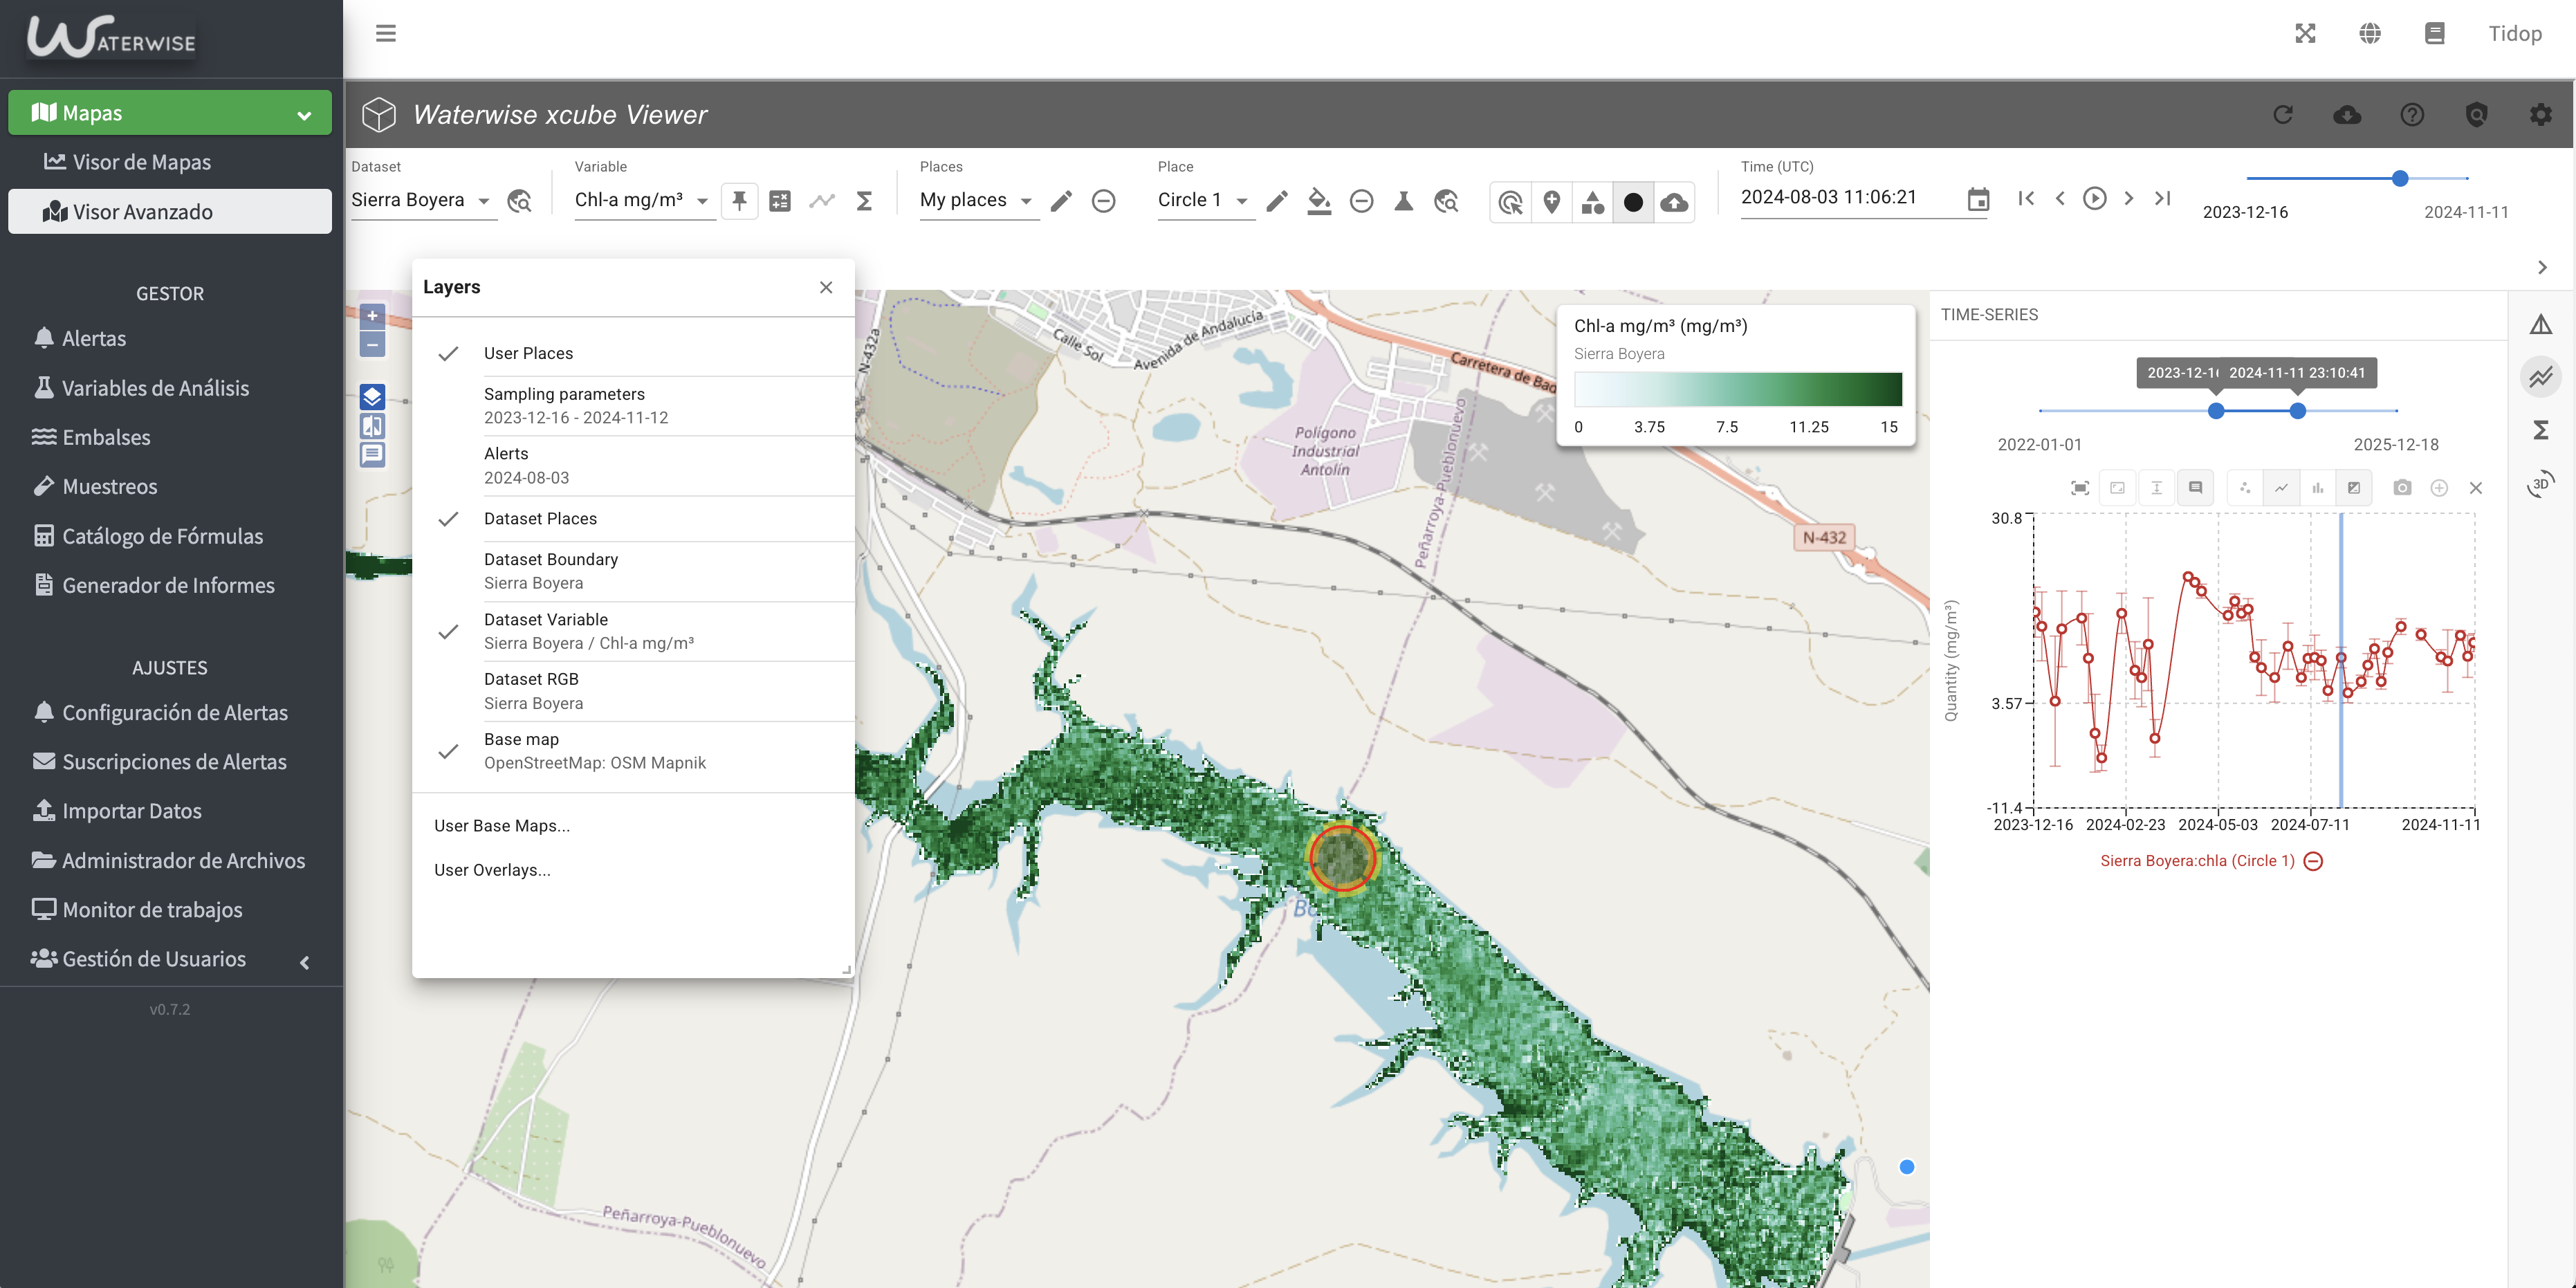Click the cloud upload places icon
Viewport: 2576px width, 1288px height.
[1674, 202]
